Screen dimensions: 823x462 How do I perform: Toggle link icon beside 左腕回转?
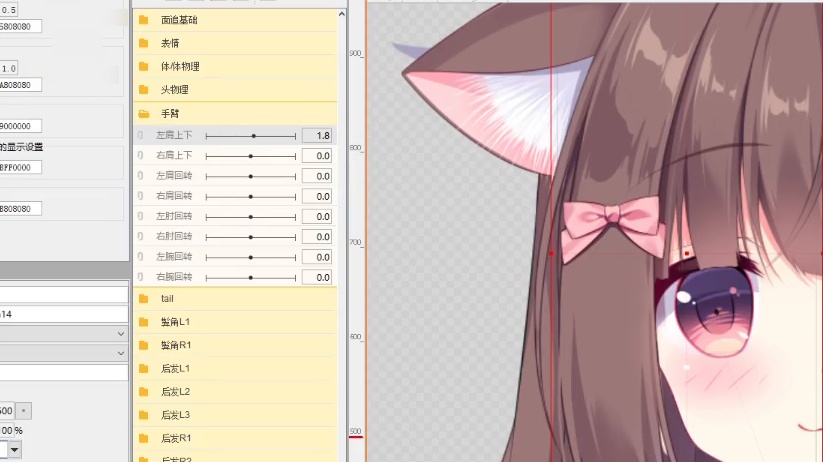pyautogui.click(x=140, y=257)
